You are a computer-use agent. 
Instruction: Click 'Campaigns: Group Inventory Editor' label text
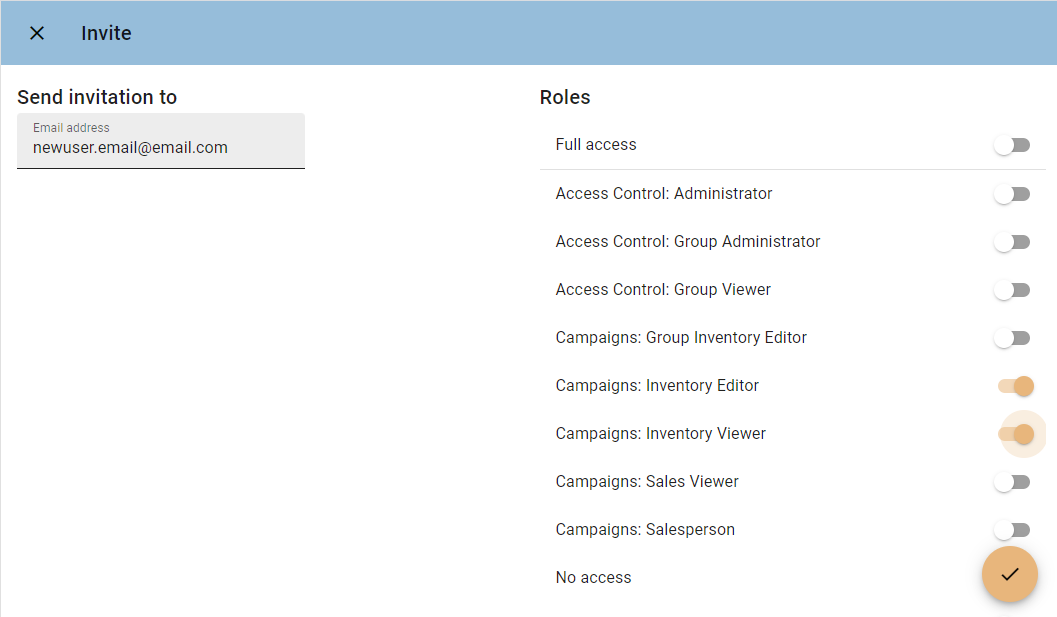pos(681,337)
